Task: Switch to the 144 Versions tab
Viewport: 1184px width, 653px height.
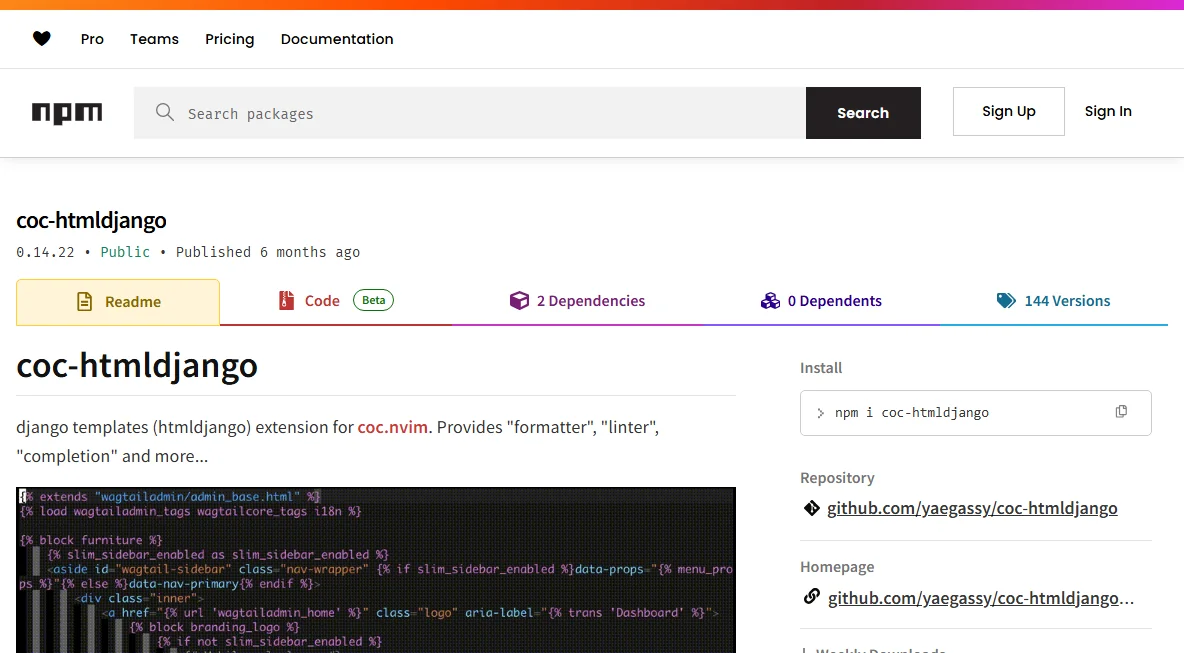Action: click(x=1053, y=301)
